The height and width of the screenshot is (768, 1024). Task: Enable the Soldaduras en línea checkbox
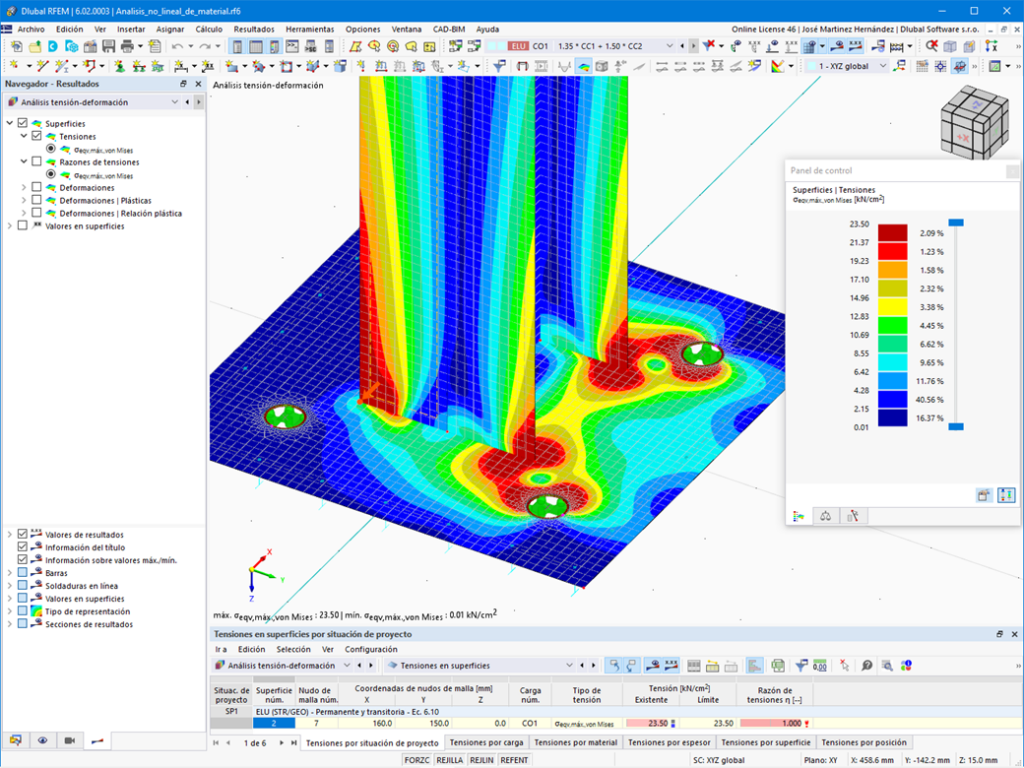click(23, 586)
